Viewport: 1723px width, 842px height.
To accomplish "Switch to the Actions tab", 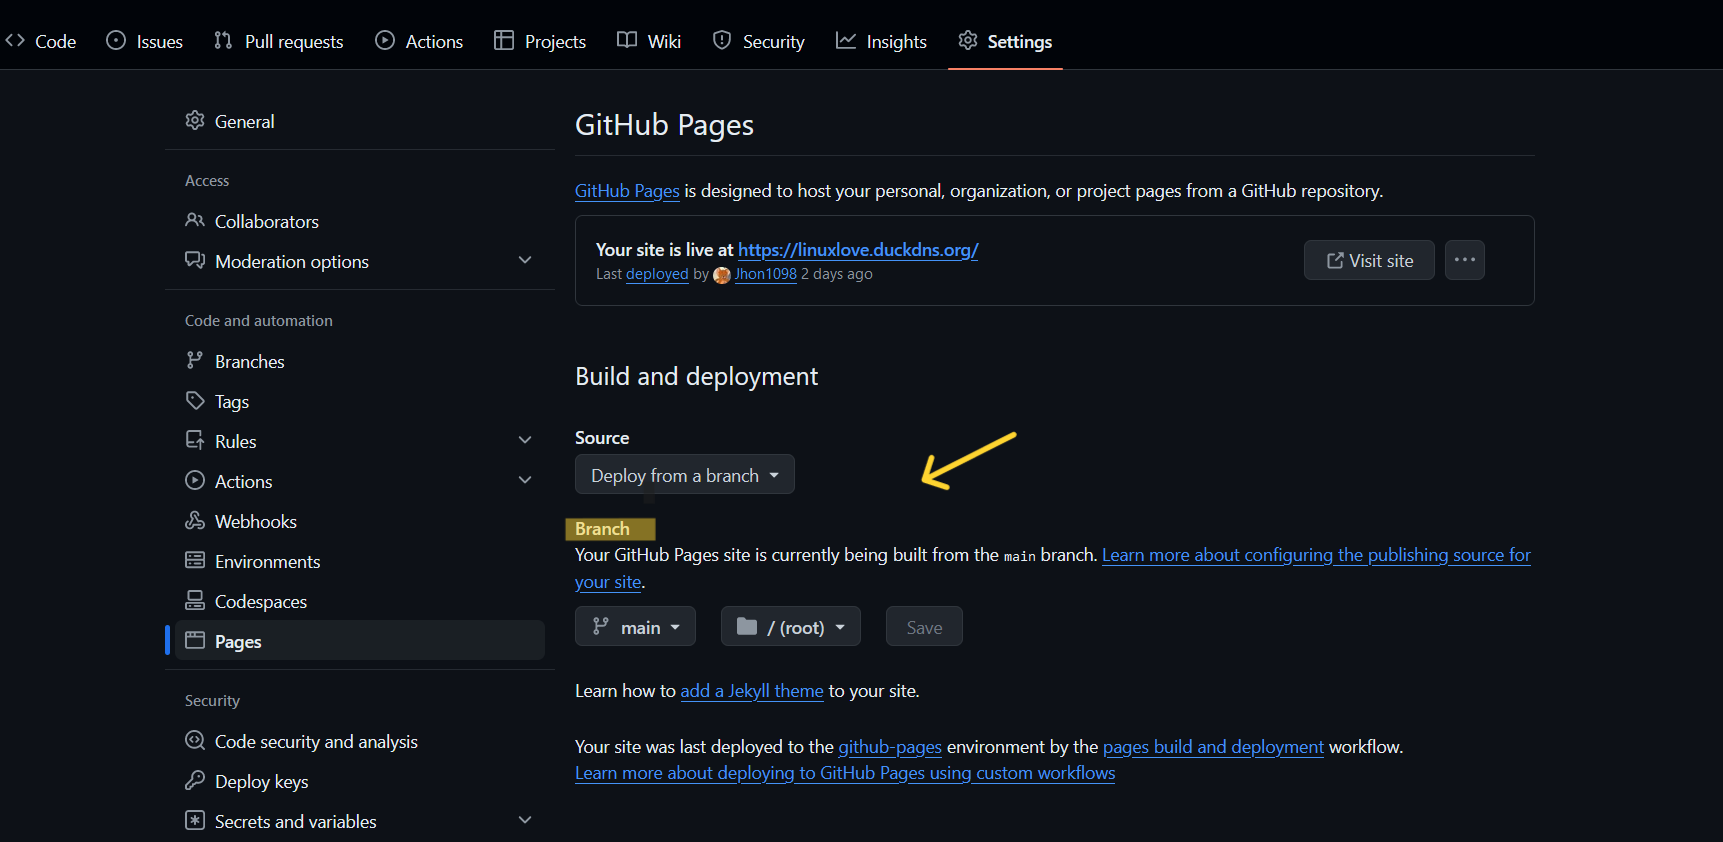I will (419, 41).
